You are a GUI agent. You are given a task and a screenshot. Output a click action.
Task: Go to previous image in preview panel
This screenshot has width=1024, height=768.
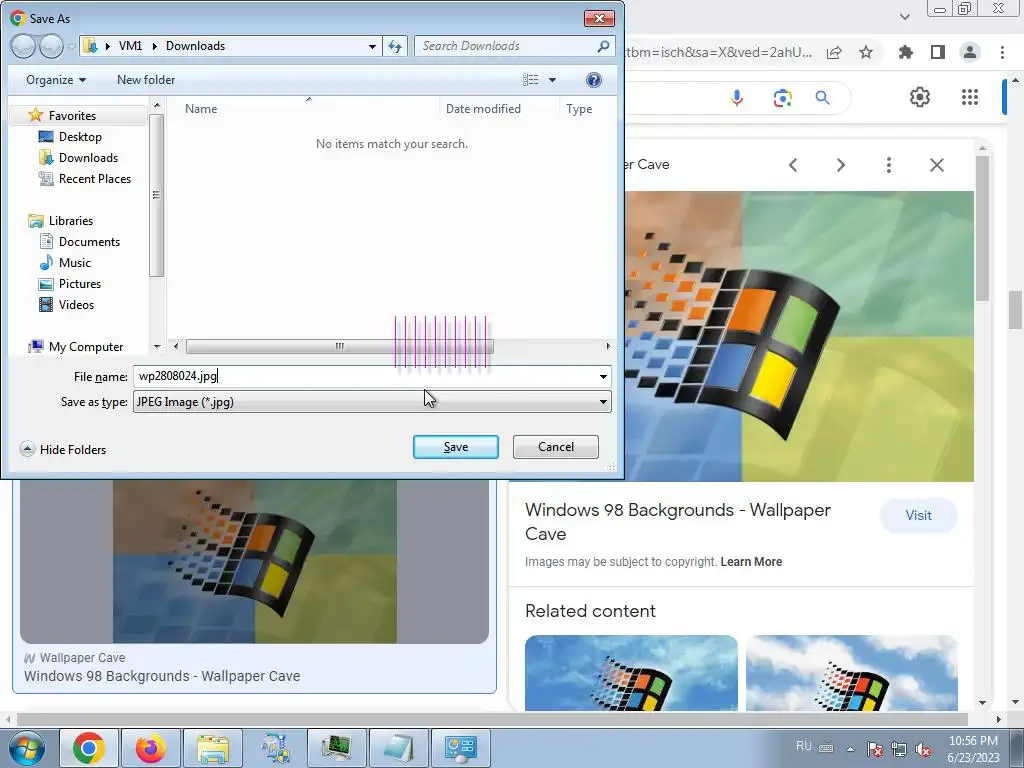[x=793, y=165]
